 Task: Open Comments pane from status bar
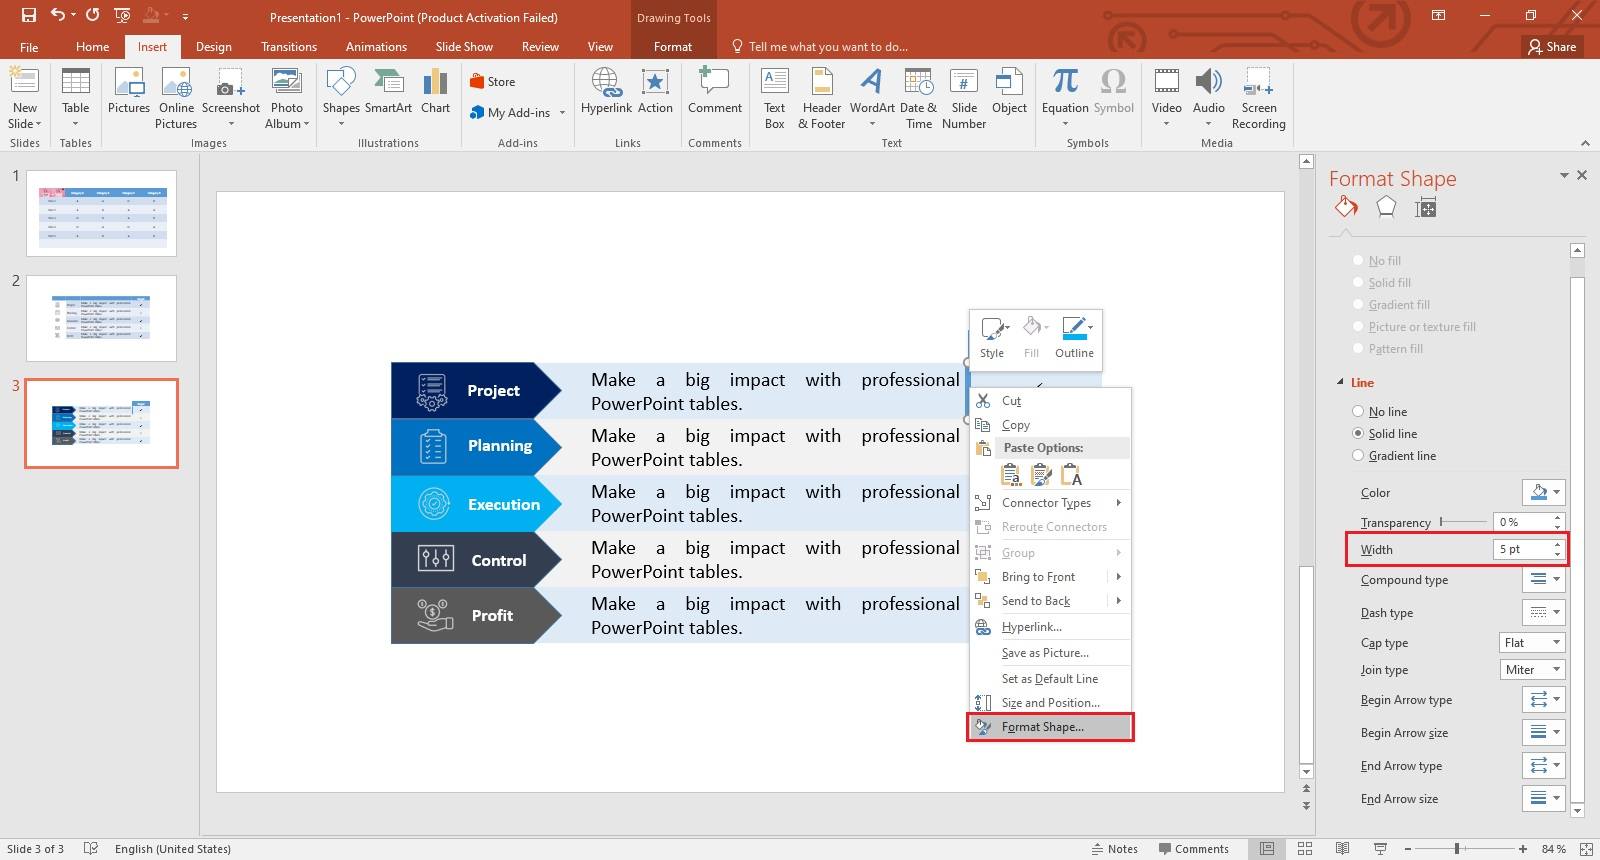(x=1193, y=848)
